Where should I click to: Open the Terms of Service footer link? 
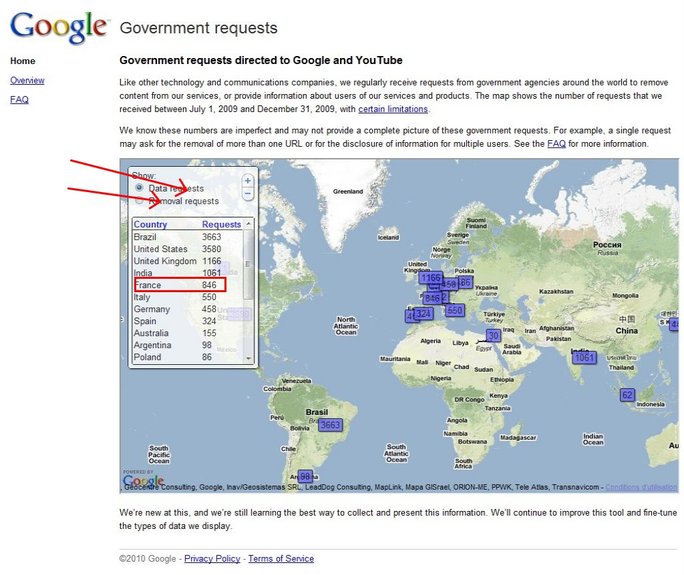point(281,558)
